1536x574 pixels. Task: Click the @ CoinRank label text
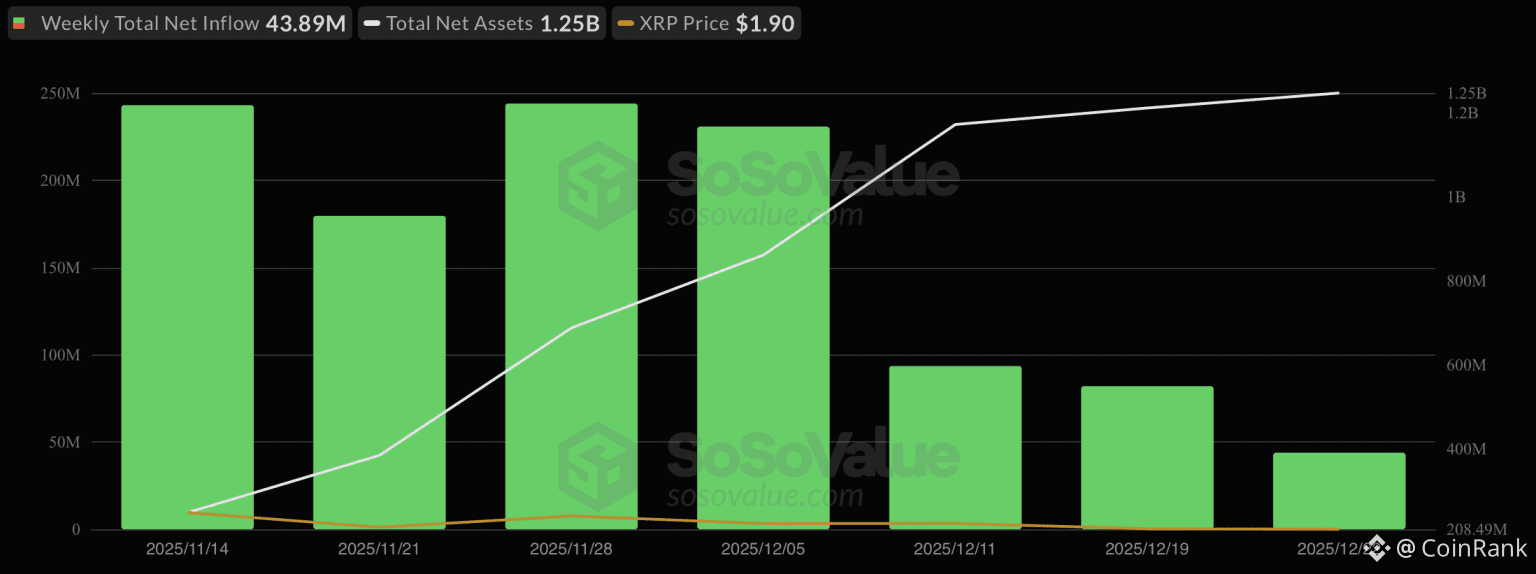1462,548
